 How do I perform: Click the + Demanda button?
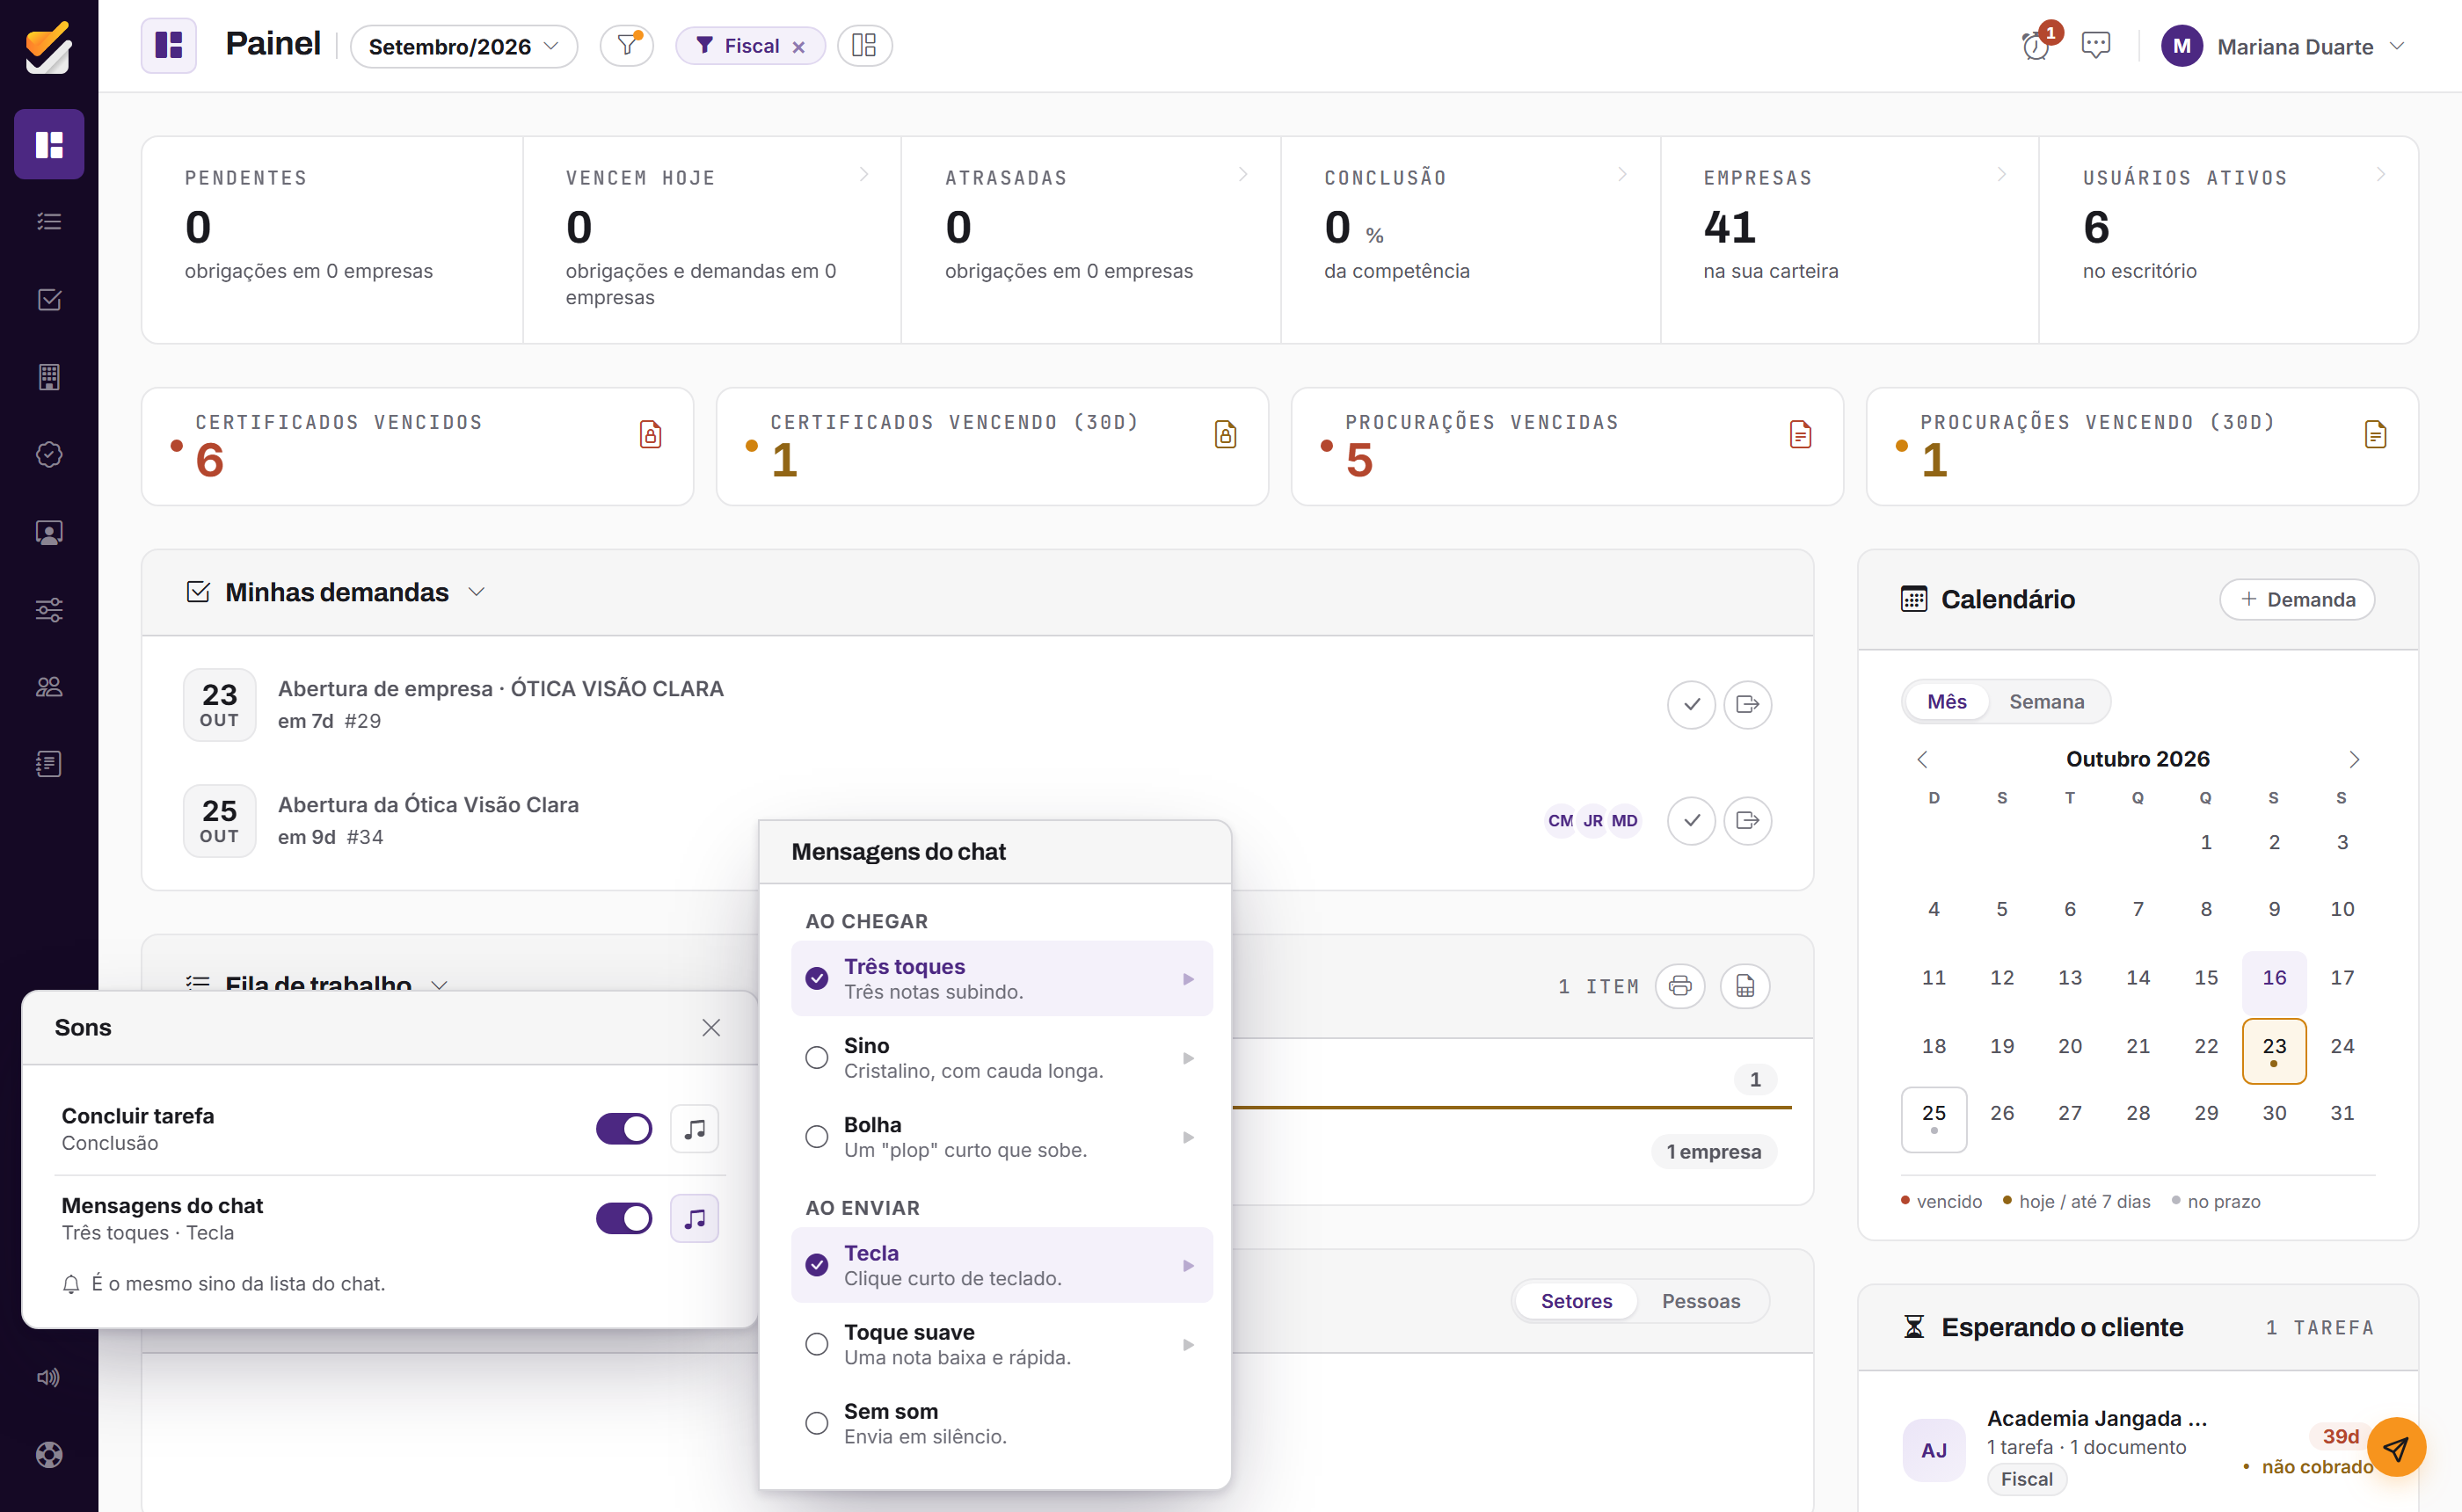click(x=2297, y=599)
